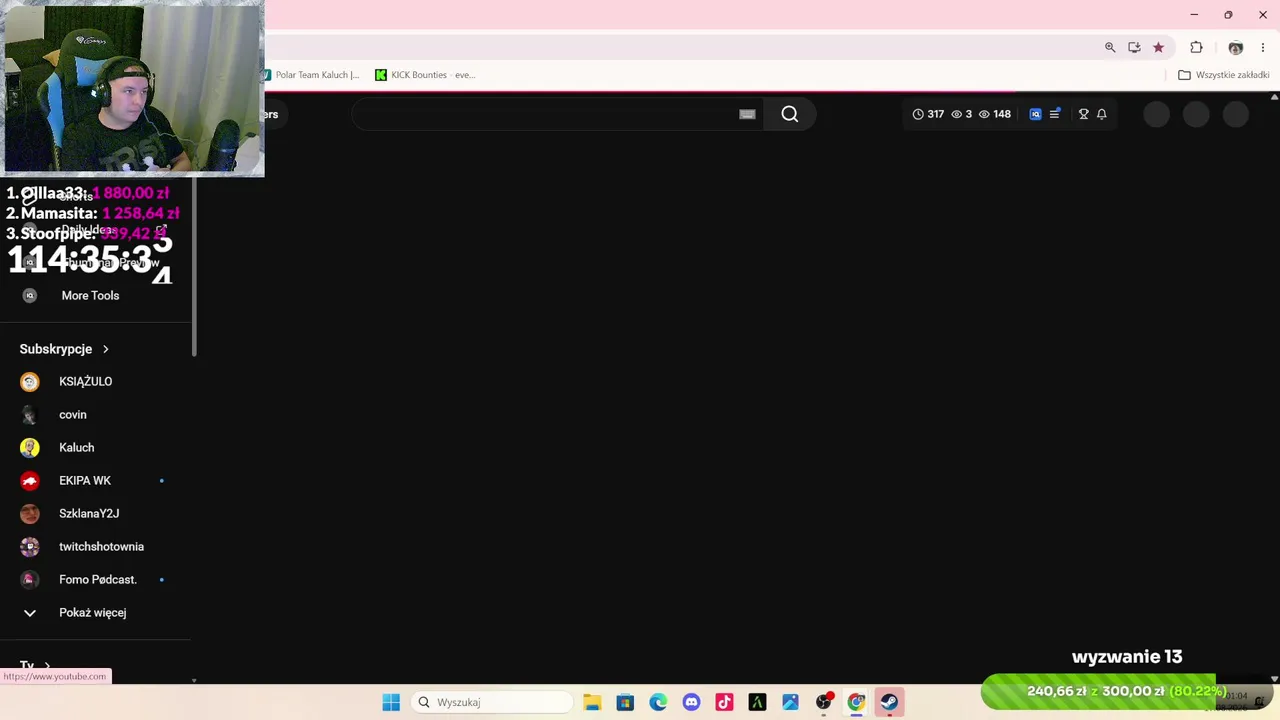The image size is (1280, 720).
Task: Switch to Google Chrome in taskbar
Action: coord(856,702)
